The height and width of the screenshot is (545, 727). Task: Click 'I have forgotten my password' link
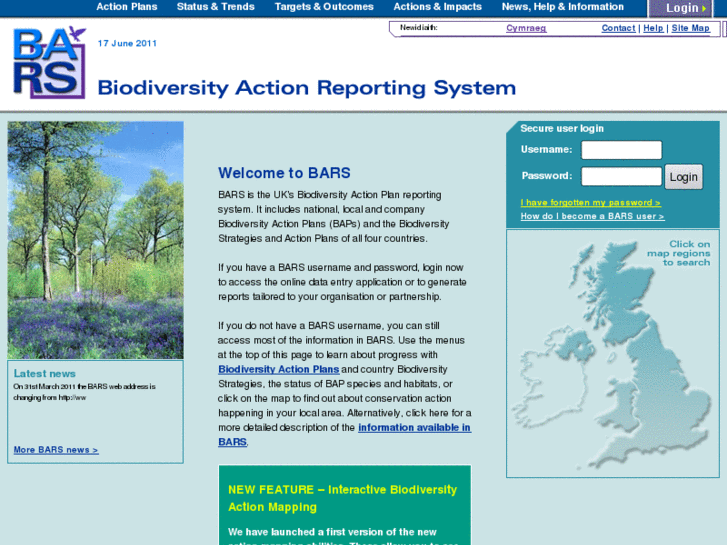click(x=590, y=203)
